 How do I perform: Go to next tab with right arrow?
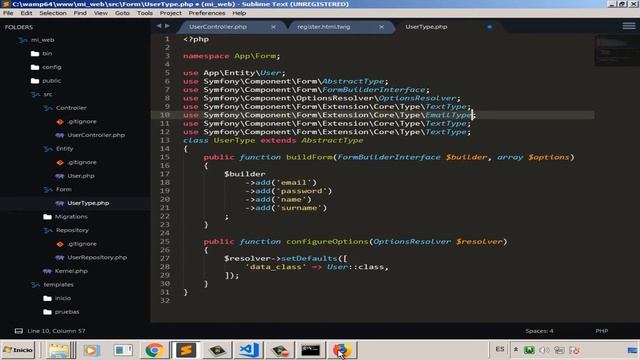(167, 26)
